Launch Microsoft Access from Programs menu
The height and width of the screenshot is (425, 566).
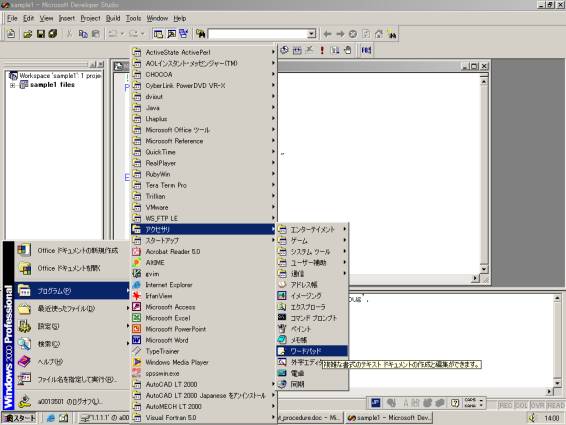click(x=203, y=307)
